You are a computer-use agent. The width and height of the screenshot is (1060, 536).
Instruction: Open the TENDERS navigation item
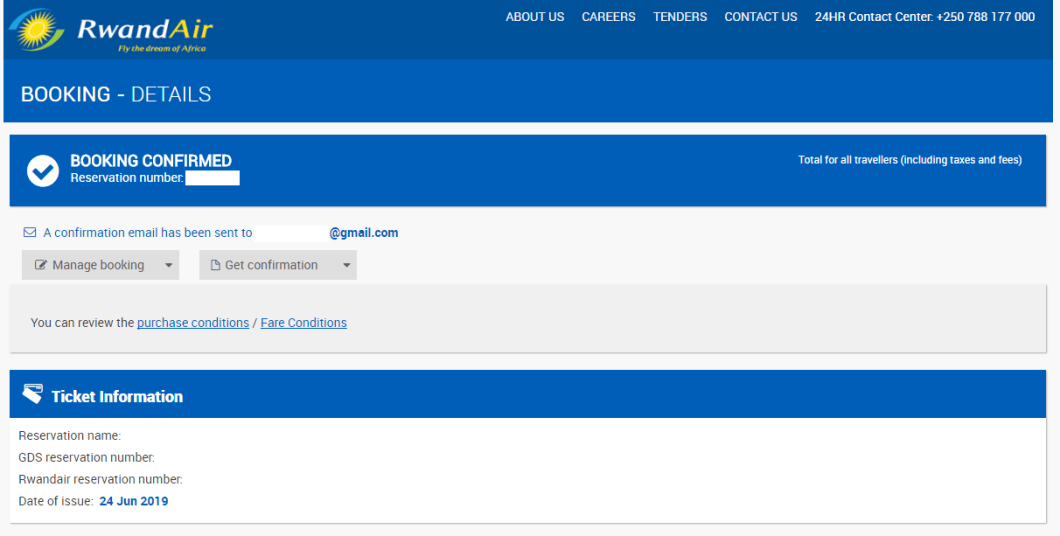click(680, 17)
